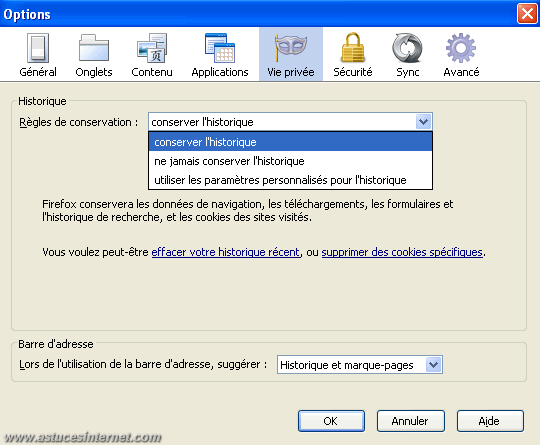
Task: Follow the "supprimer des cookies spécifiques" link
Action: click(x=402, y=252)
